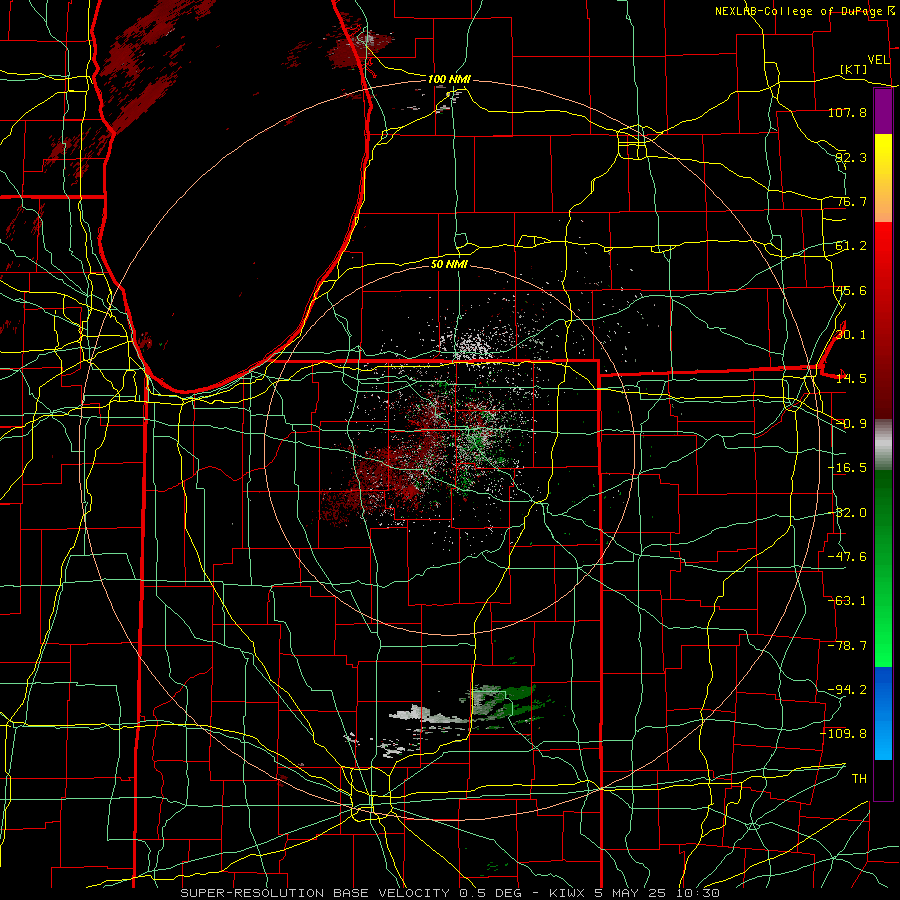Click the 50 NMI range ring label

(449, 264)
